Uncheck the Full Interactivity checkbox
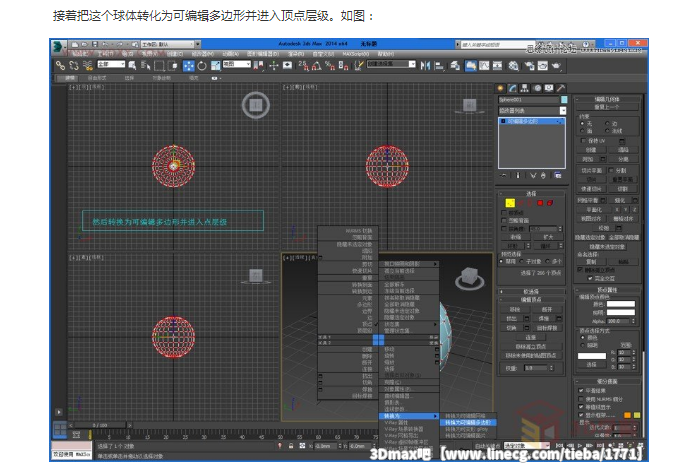This screenshot has height=473, width=682. [x=590, y=278]
